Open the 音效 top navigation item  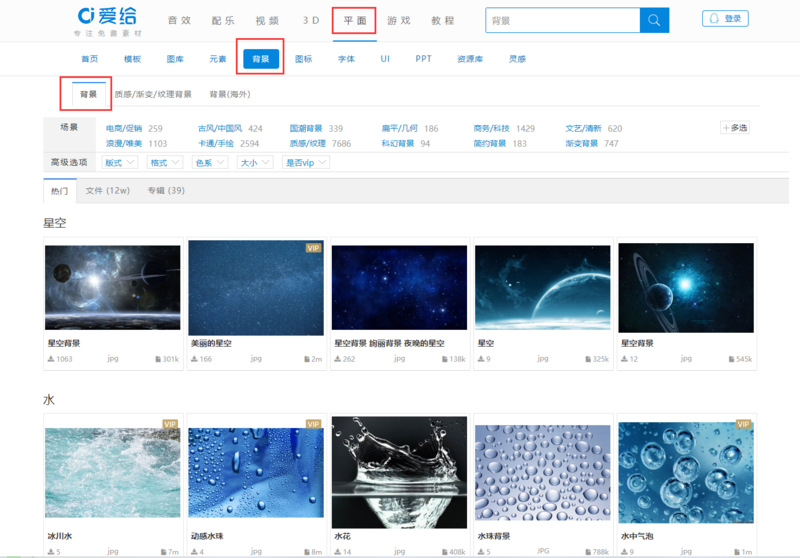[179, 20]
